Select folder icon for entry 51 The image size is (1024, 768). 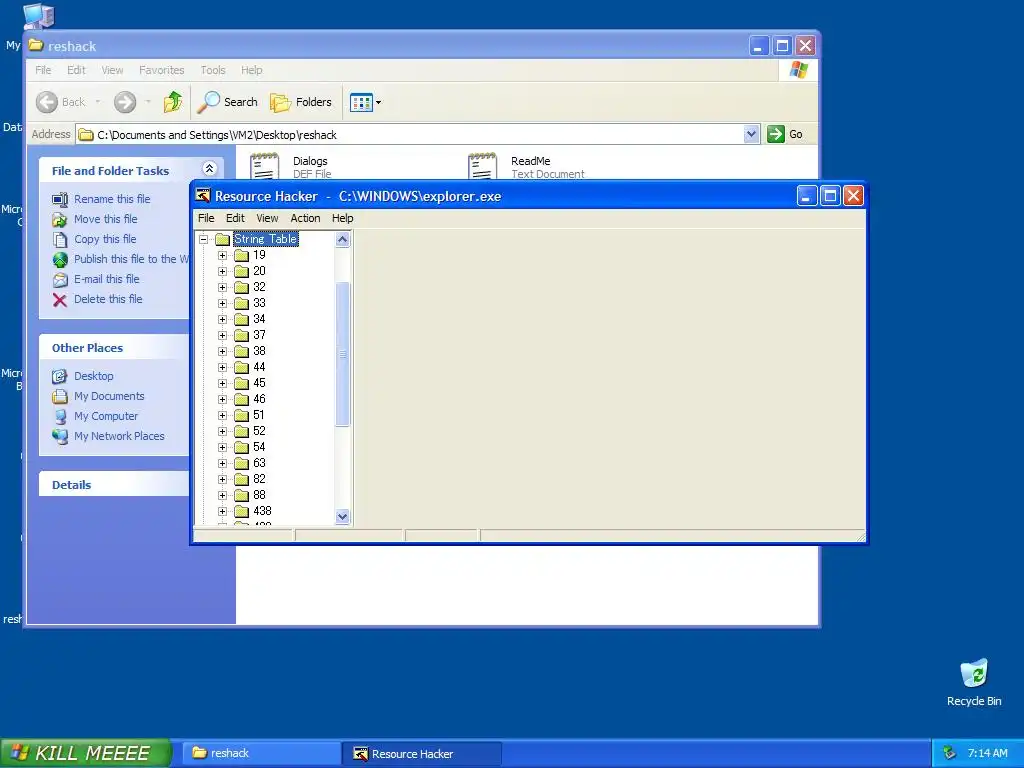pos(242,415)
